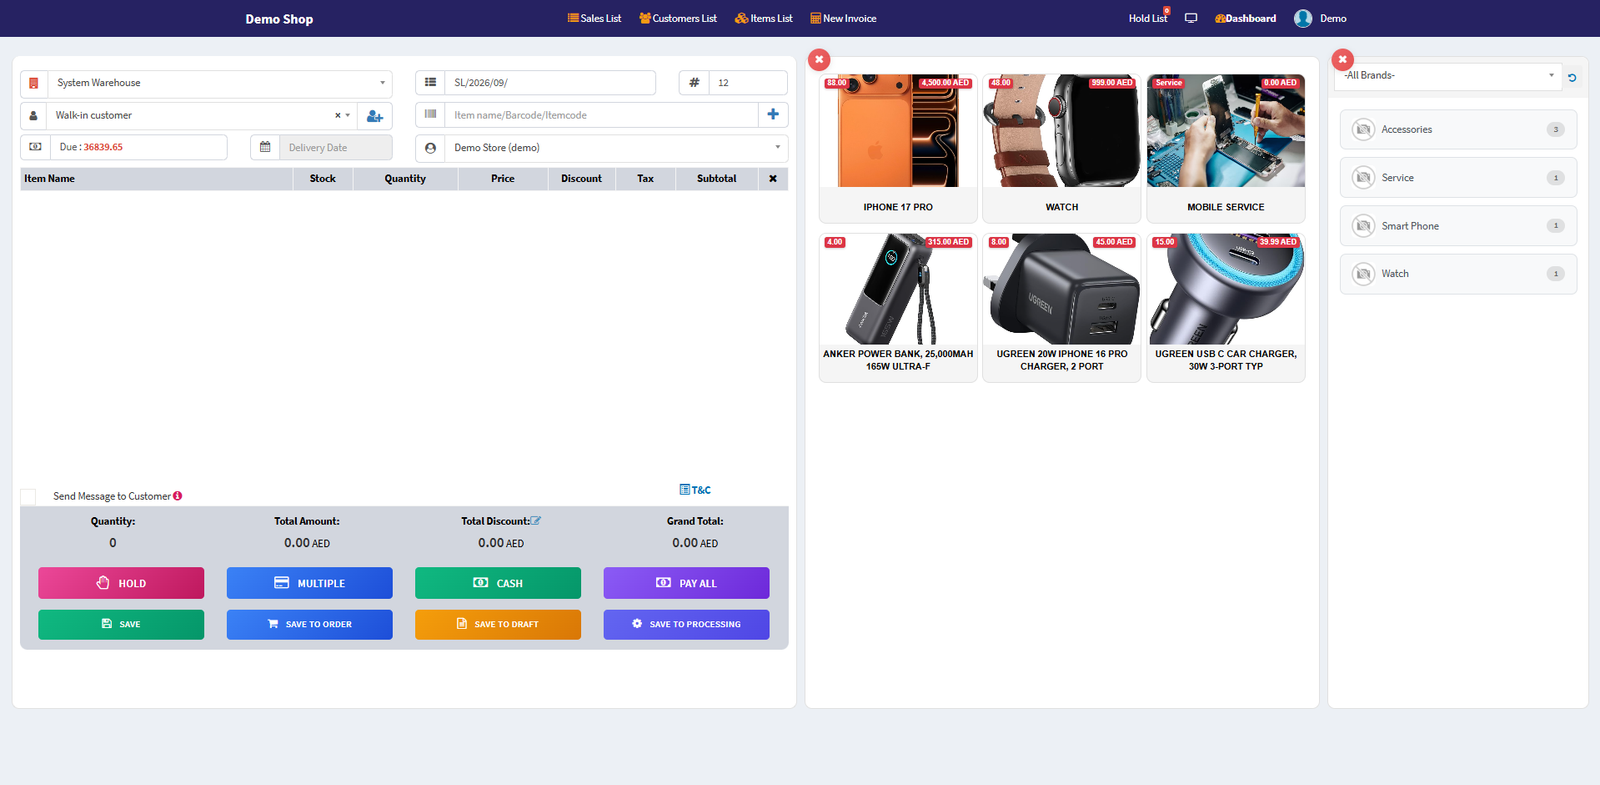Image resolution: width=1600 pixels, height=785 pixels.
Task: Click the fullscreen monitor icon in top bar
Action: tap(1191, 18)
